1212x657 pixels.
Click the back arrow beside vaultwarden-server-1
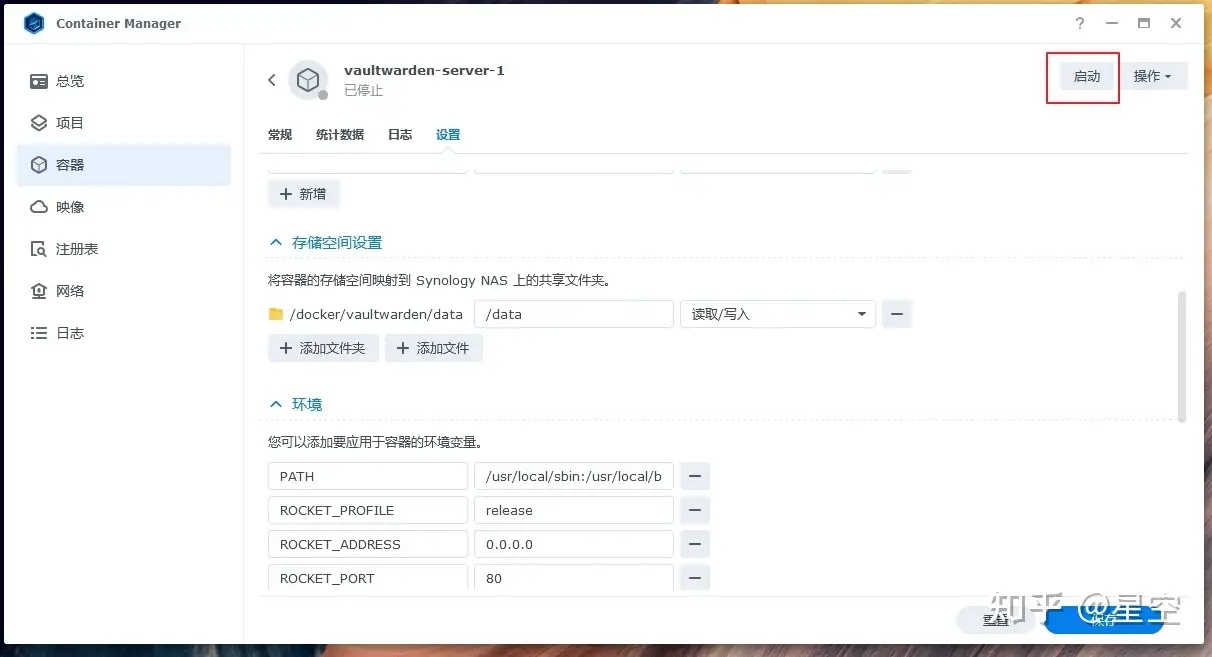271,80
